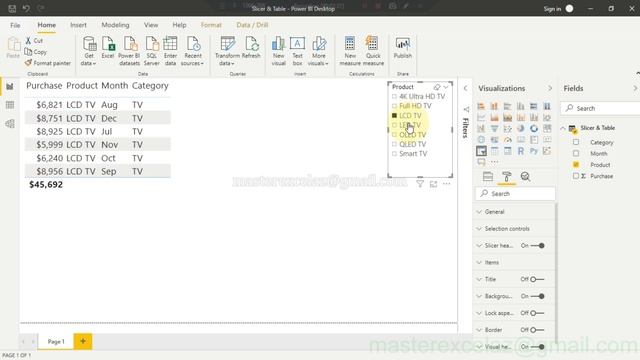Viewport: 640px width, 360px height.
Task: Choose the R script visual icon
Action: [520, 151]
